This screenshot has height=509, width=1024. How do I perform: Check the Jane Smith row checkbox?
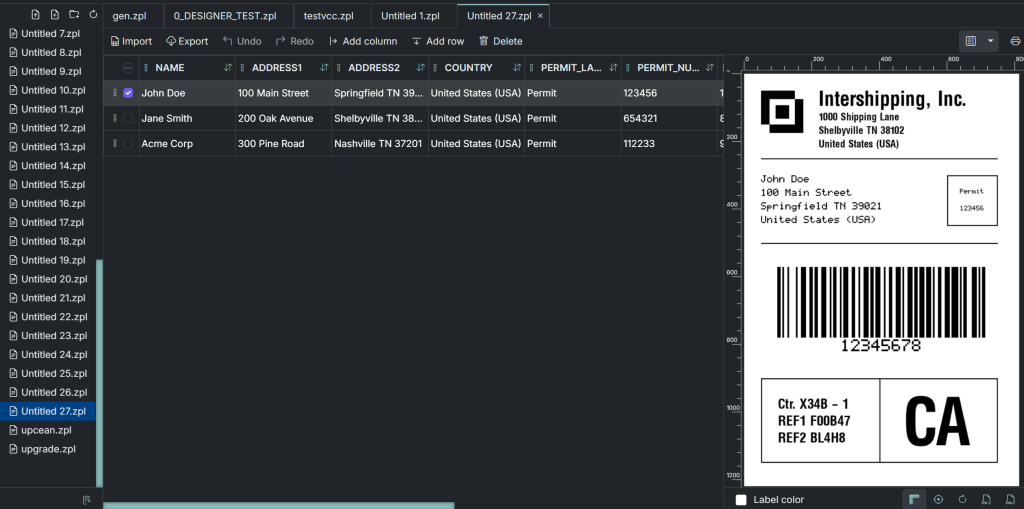[x=128, y=118]
